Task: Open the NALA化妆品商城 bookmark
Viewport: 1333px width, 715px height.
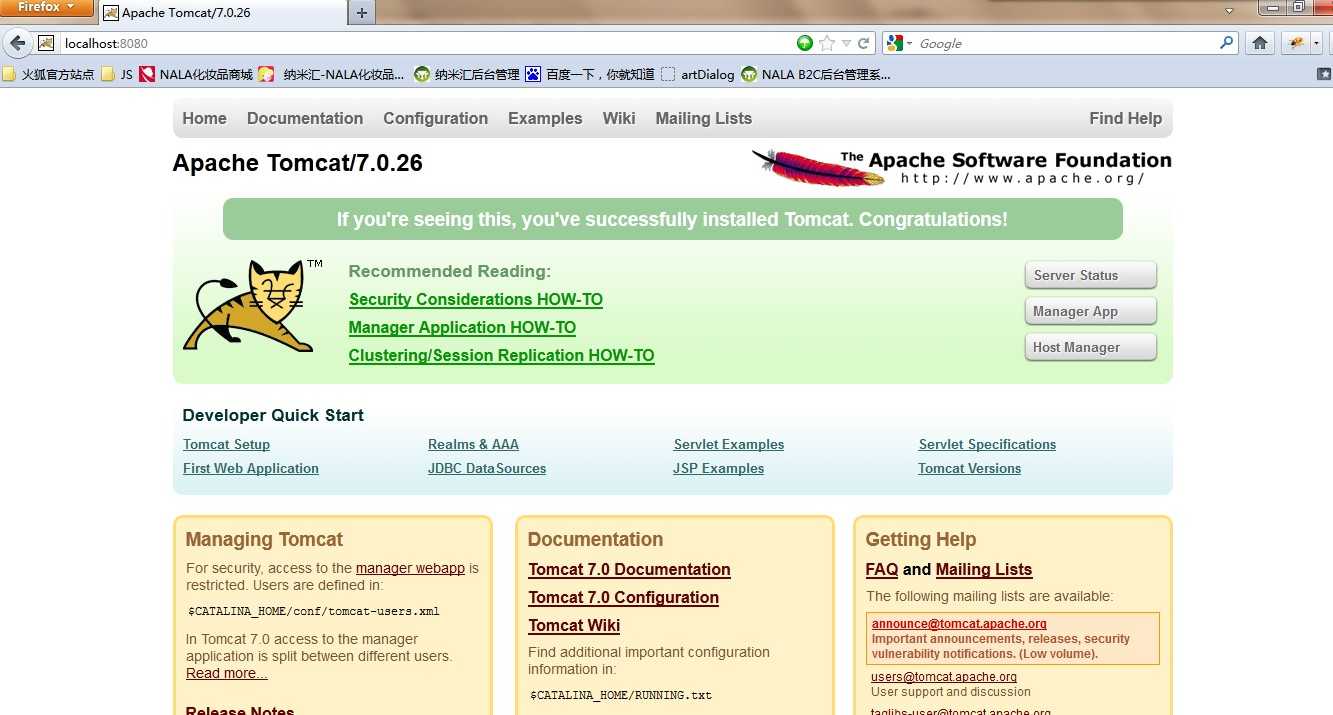Action: 196,74
